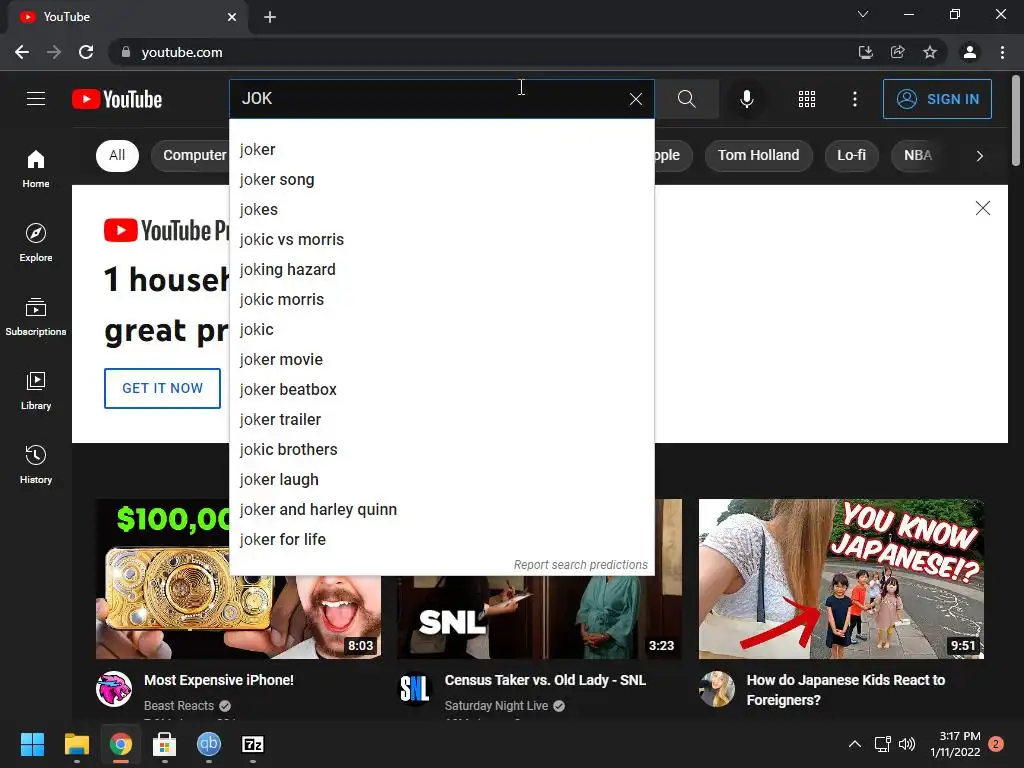Choose the "joking hazard" suggestion
Viewport: 1024px width, 768px height.
tap(441, 270)
